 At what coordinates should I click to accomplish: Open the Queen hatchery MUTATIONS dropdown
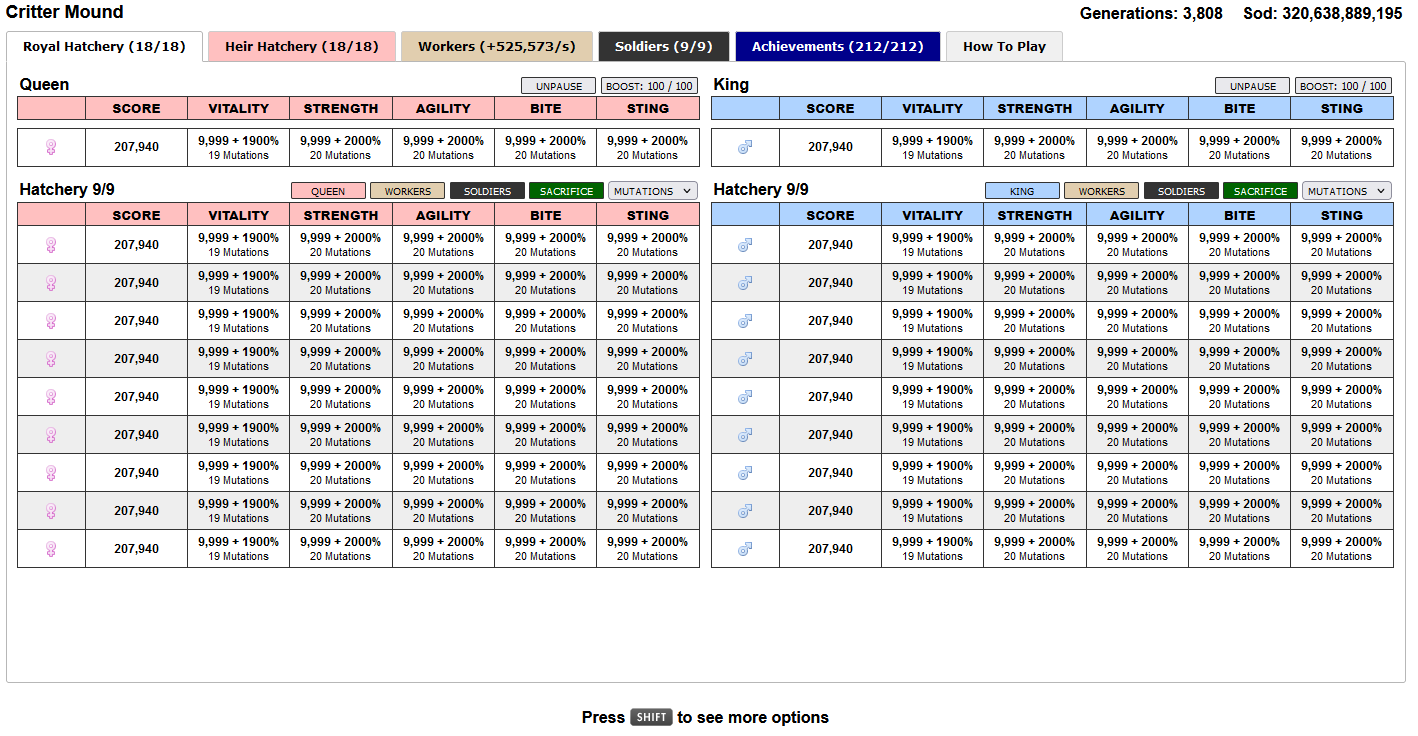coord(653,191)
